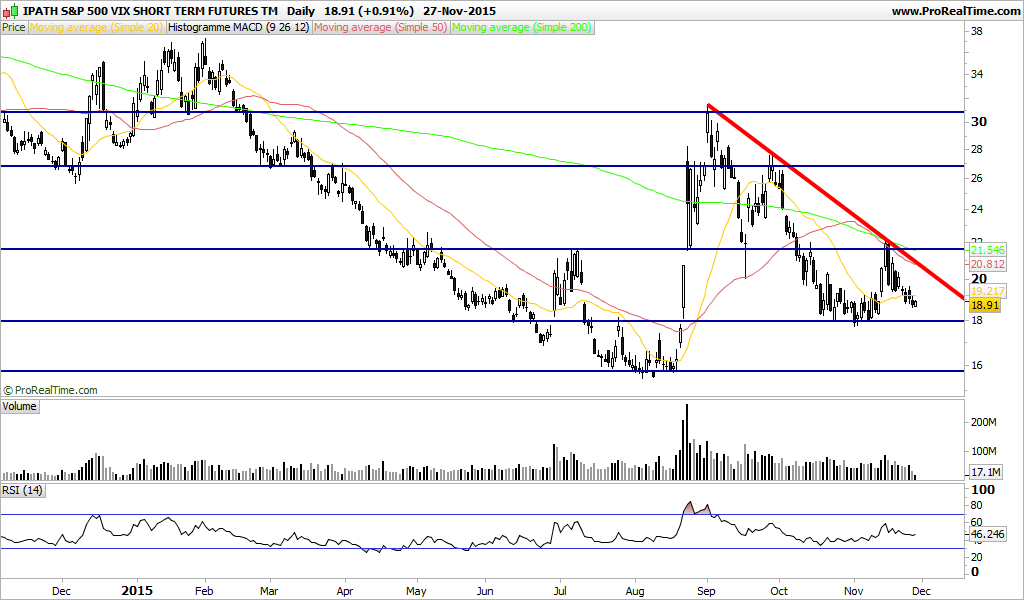1024x600 pixels.
Task: Click the Sep label on time axis
Action: pyautogui.click(x=707, y=591)
